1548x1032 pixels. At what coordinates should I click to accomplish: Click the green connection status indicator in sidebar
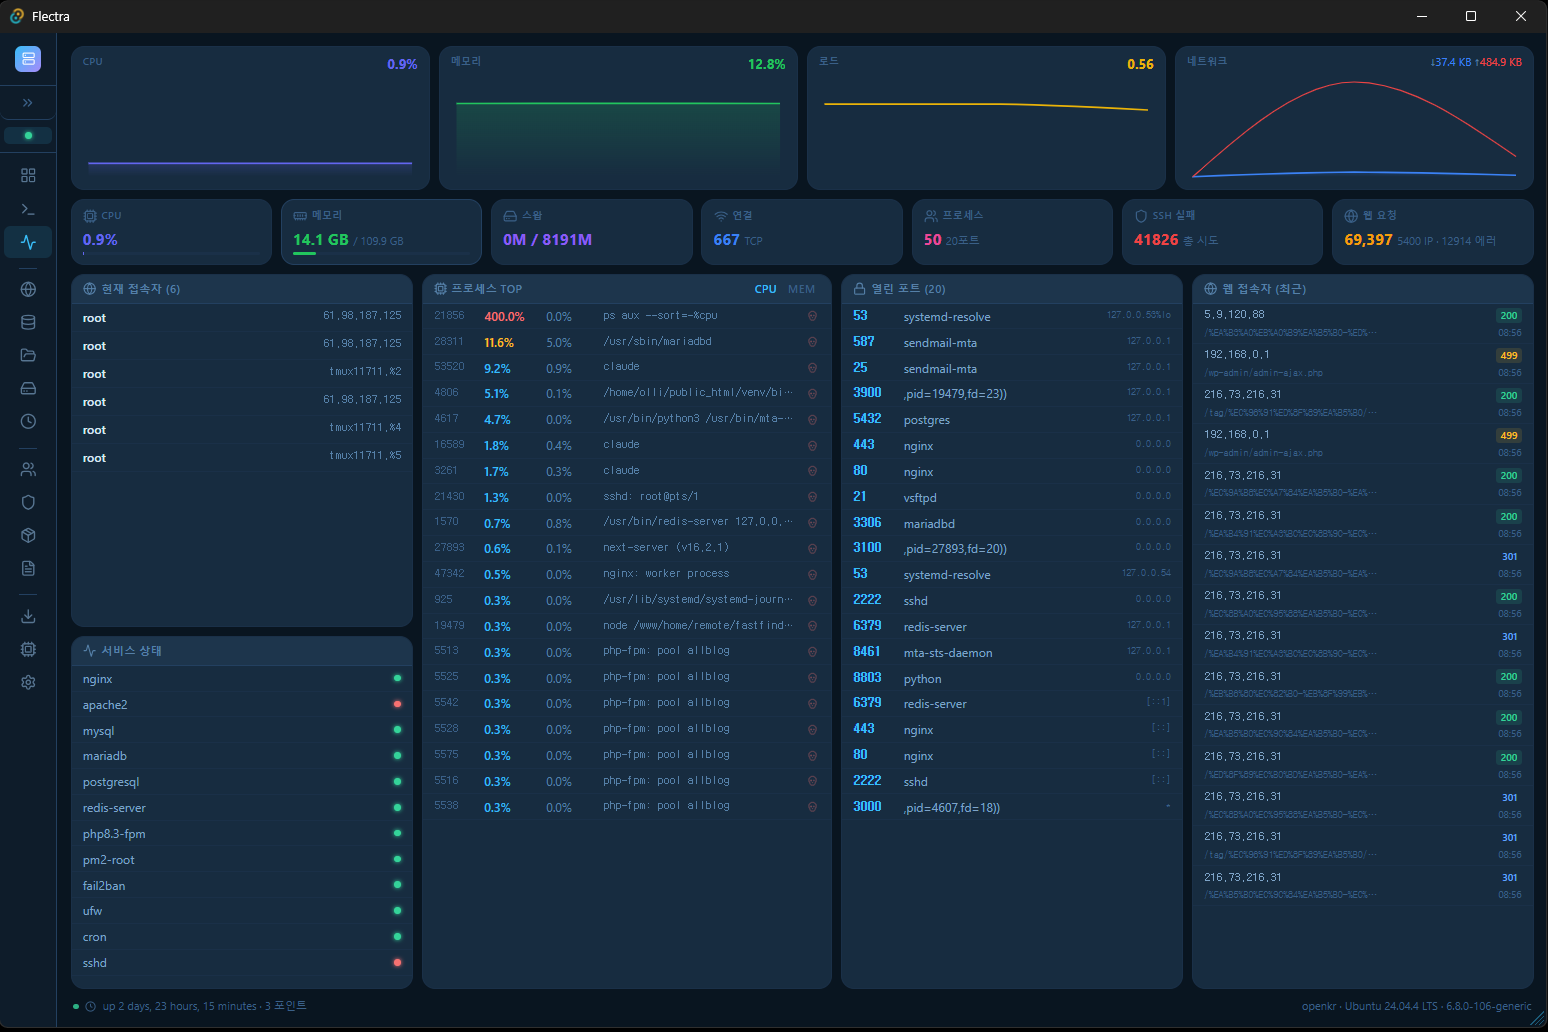(x=28, y=135)
